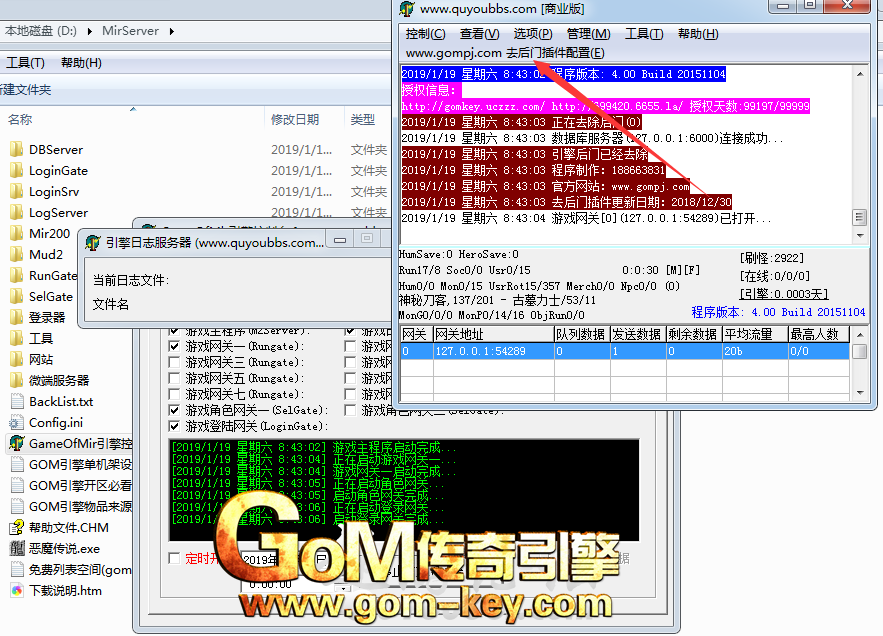The width and height of the screenshot is (883, 636).
Task: Click log pane scrollbar down arrow
Action: click(x=859, y=235)
